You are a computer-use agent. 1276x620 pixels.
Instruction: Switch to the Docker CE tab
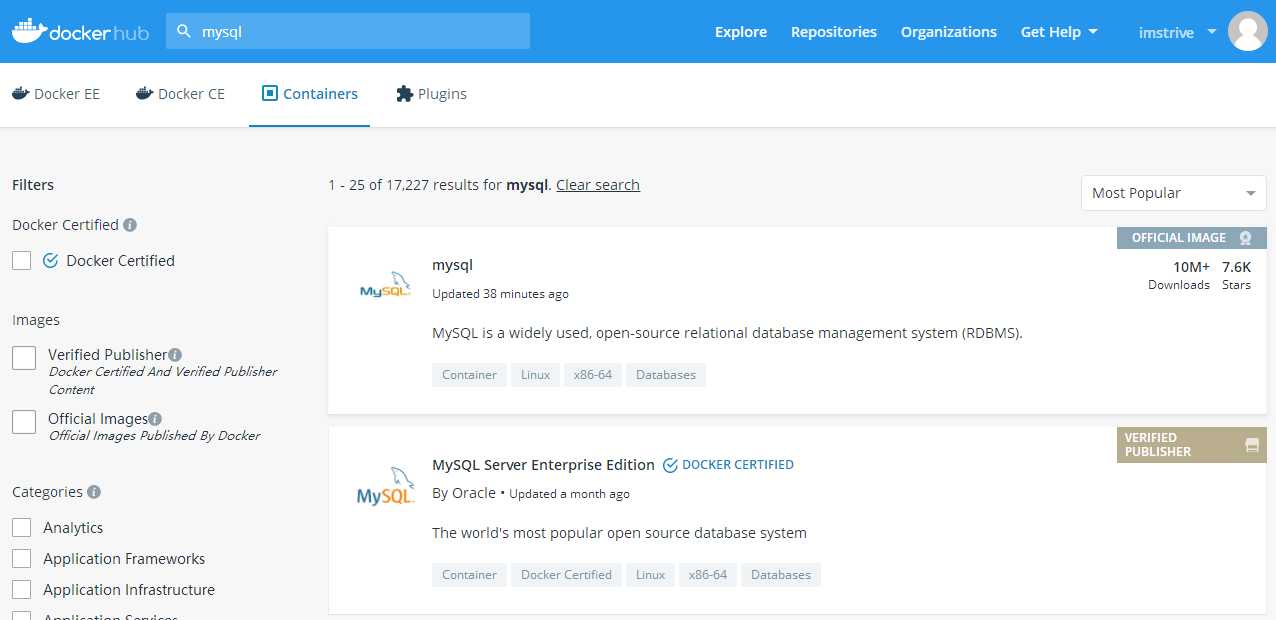(x=180, y=94)
